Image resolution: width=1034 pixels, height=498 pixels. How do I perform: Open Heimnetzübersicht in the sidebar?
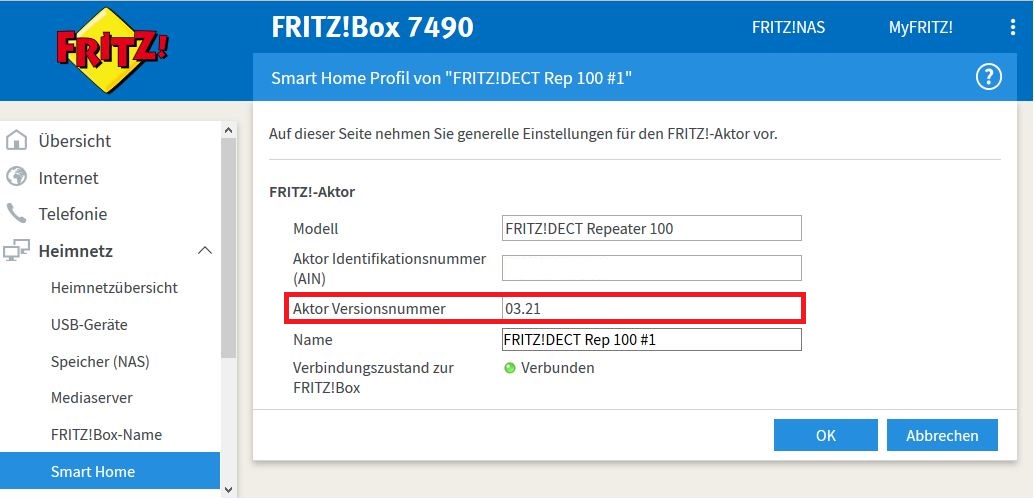click(x=114, y=288)
